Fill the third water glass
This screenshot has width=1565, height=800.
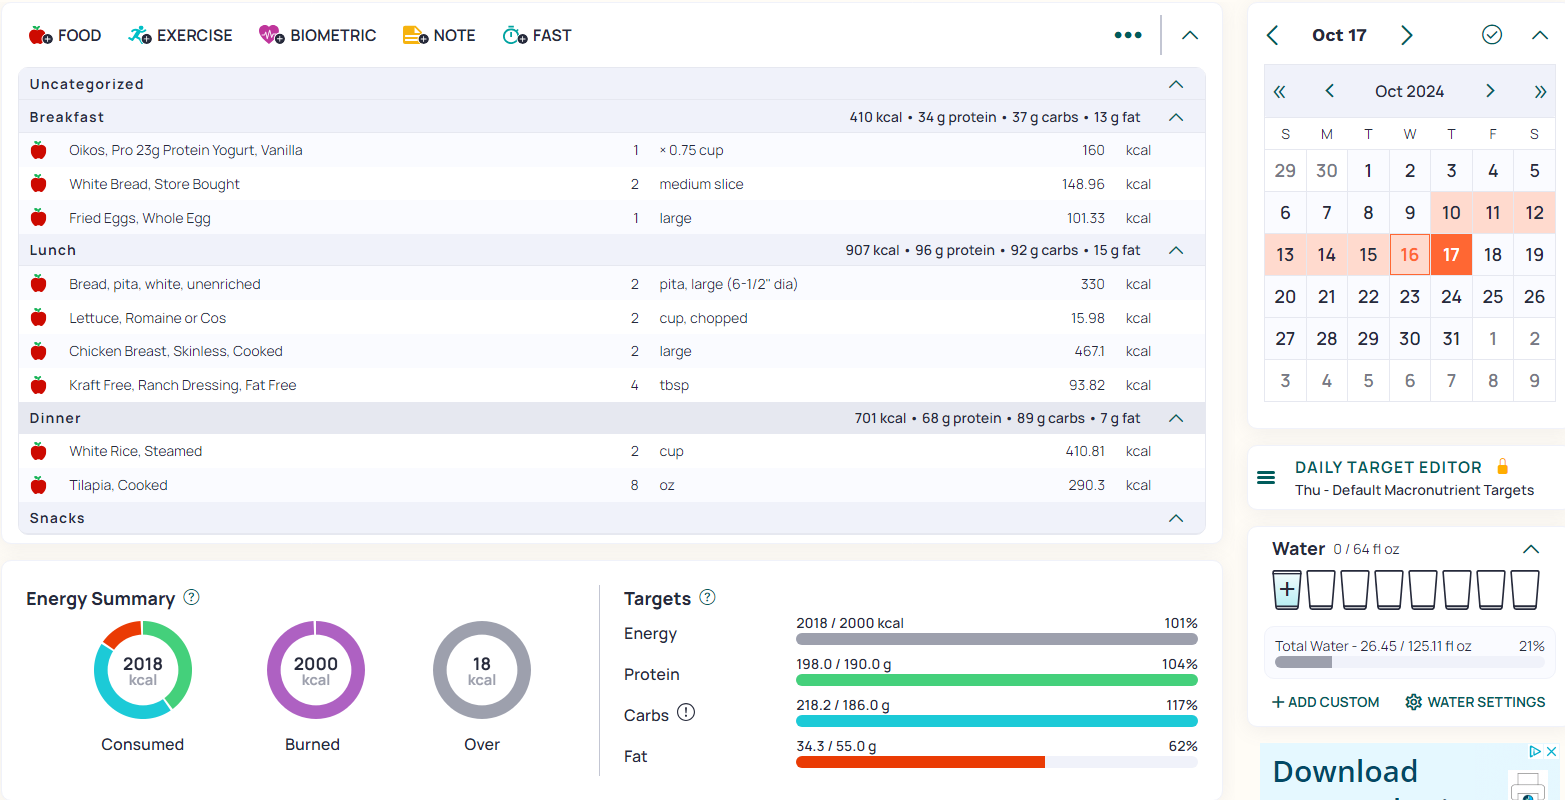tap(1355, 590)
